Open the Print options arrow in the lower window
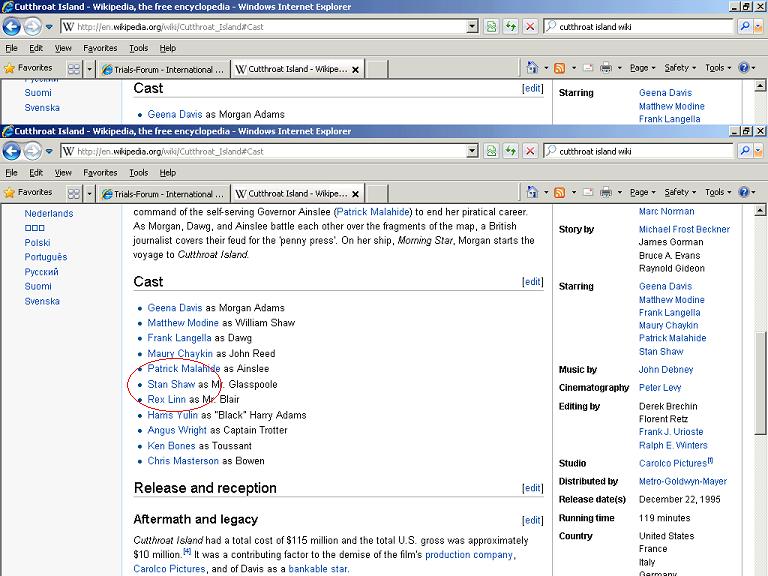 click(x=619, y=192)
